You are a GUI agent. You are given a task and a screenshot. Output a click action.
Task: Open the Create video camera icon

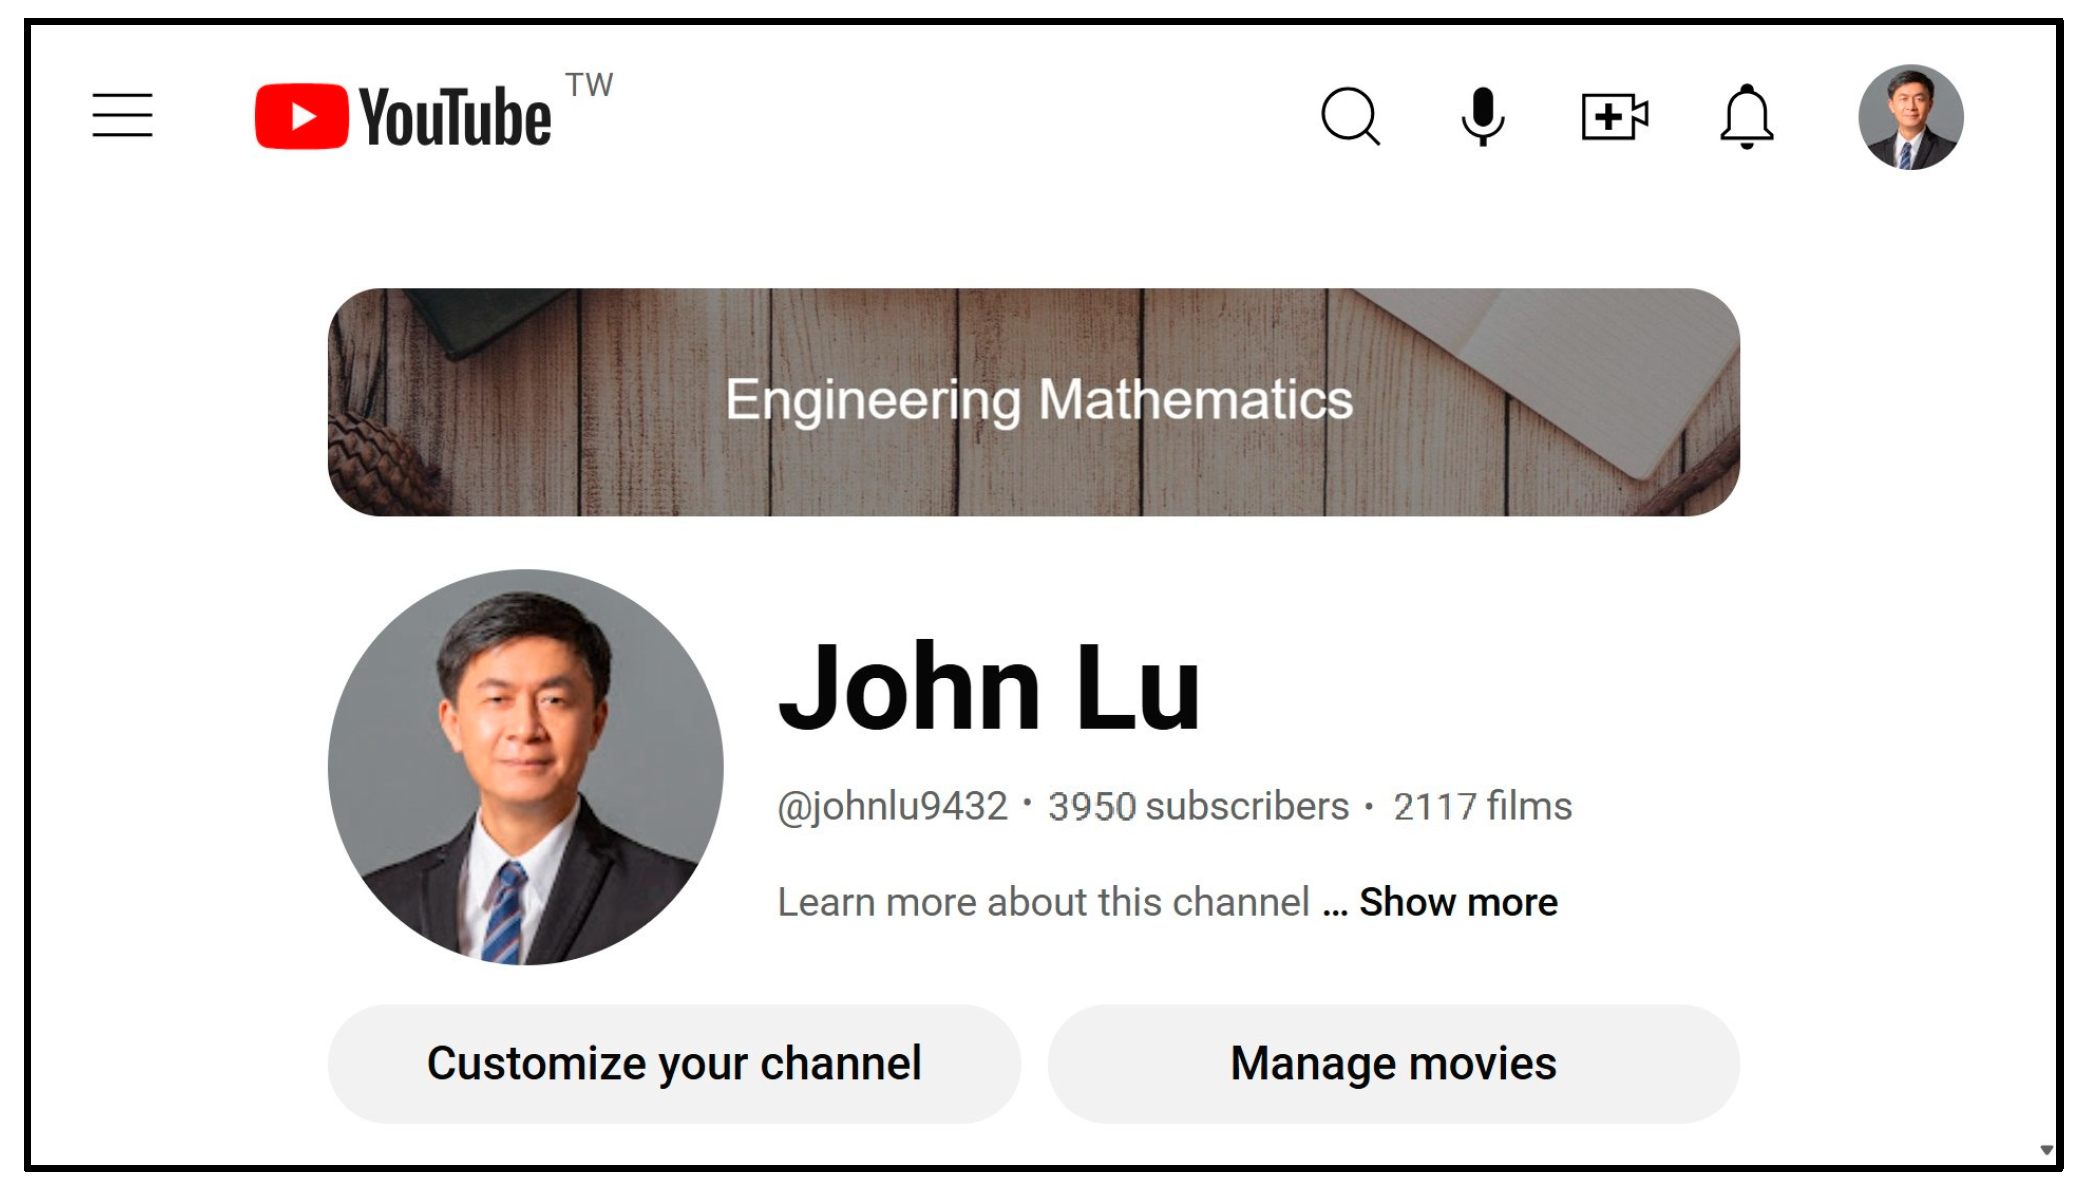click(1614, 117)
